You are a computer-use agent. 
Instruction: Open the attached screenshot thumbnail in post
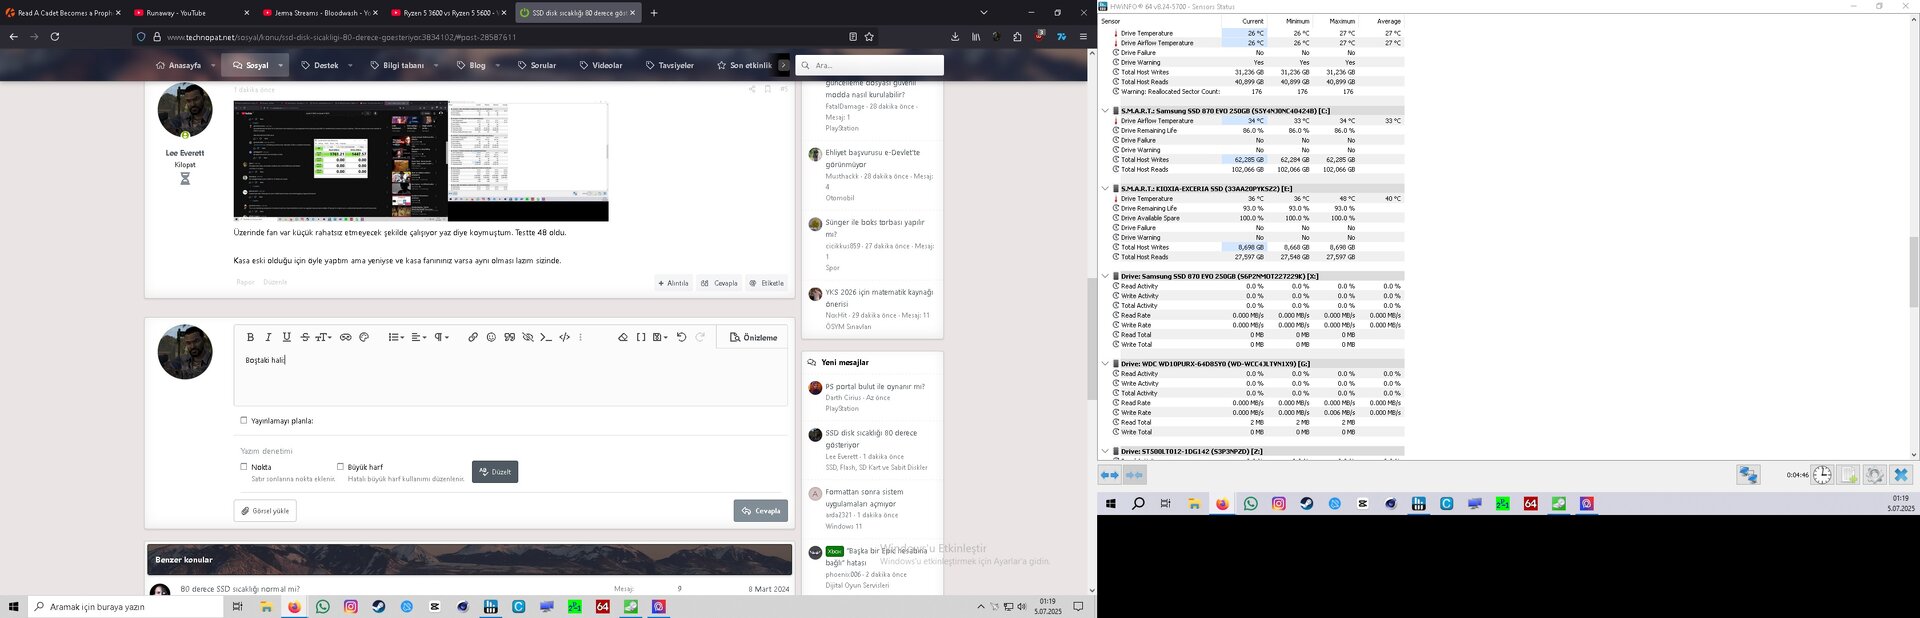[421, 160]
